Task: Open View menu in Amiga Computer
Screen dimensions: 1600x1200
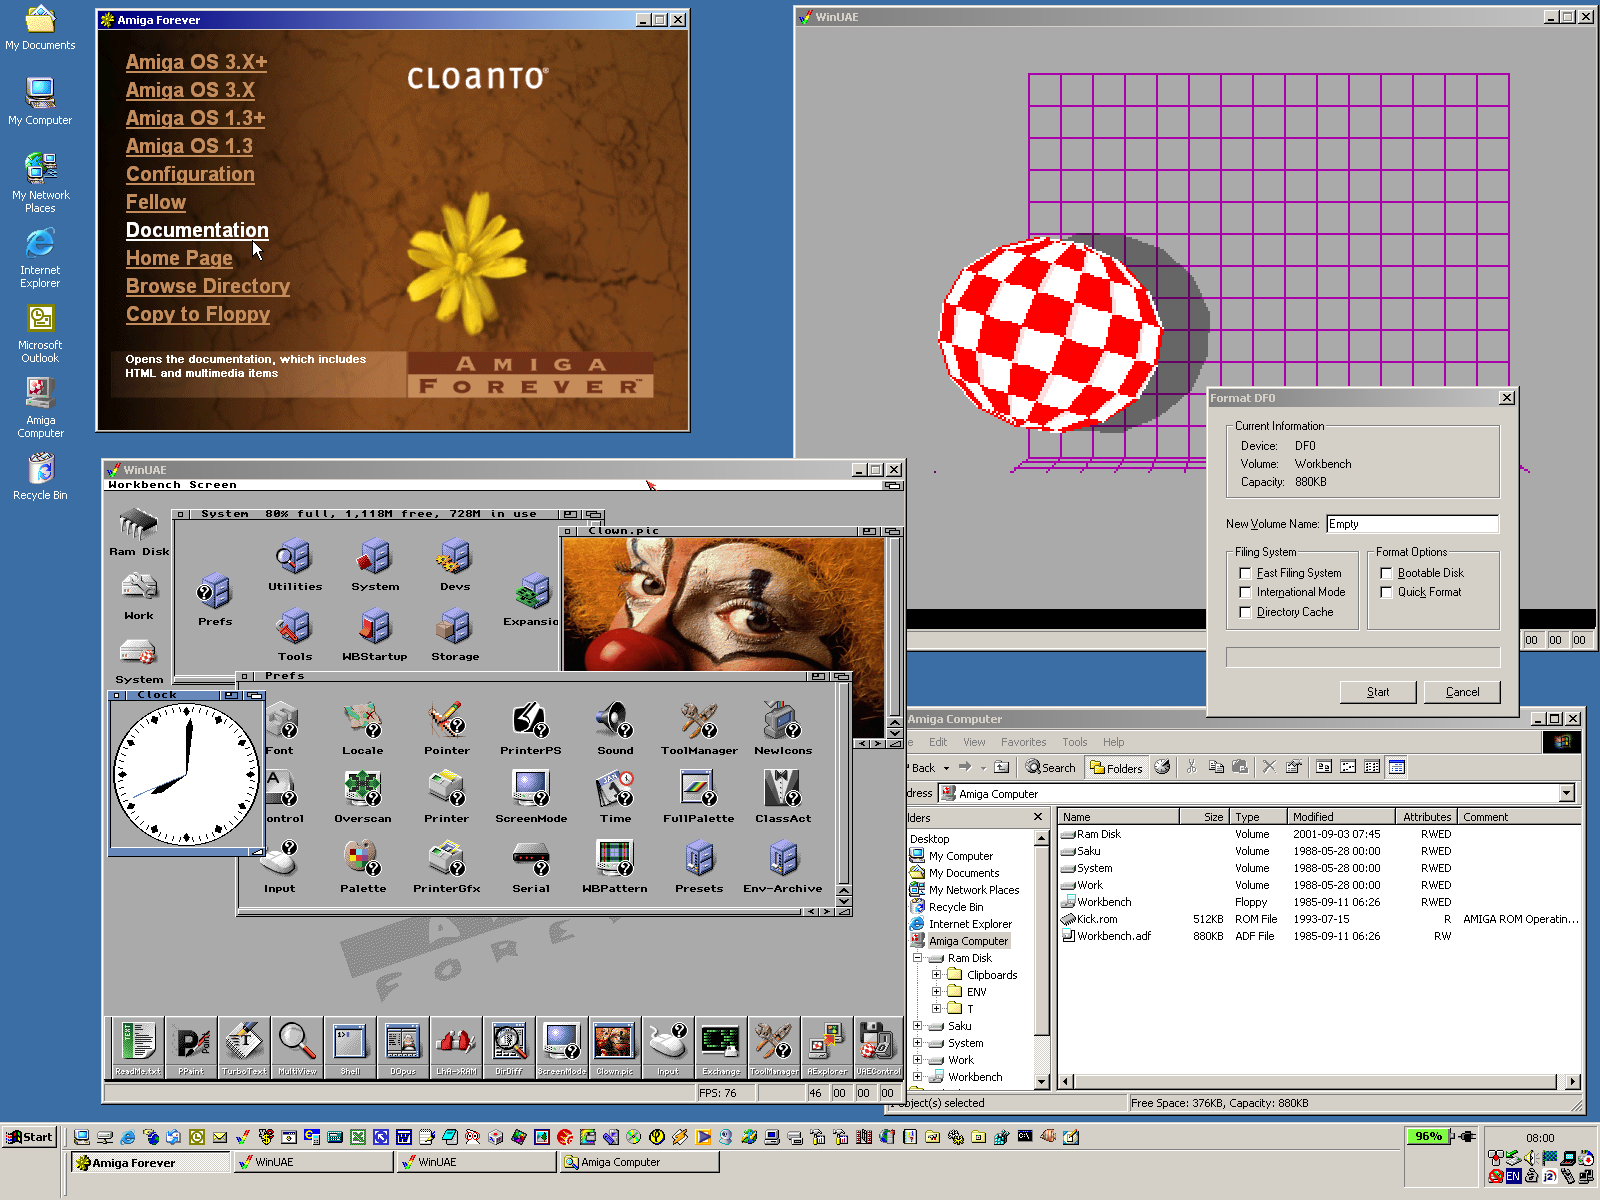Action: [x=974, y=742]
